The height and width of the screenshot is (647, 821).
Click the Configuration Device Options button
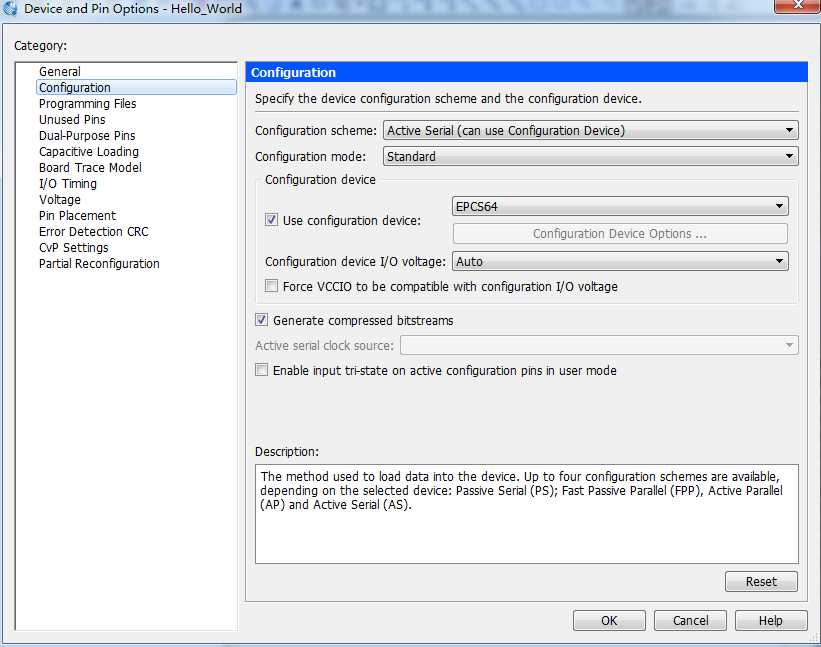(x=620, y=233)
